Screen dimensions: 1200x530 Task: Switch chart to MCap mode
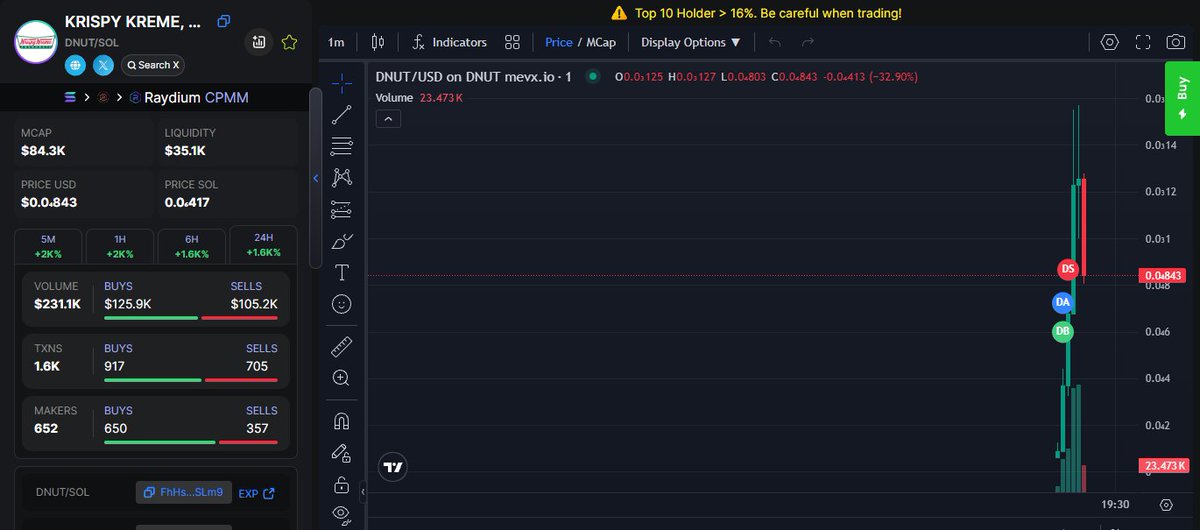point(601,42)
